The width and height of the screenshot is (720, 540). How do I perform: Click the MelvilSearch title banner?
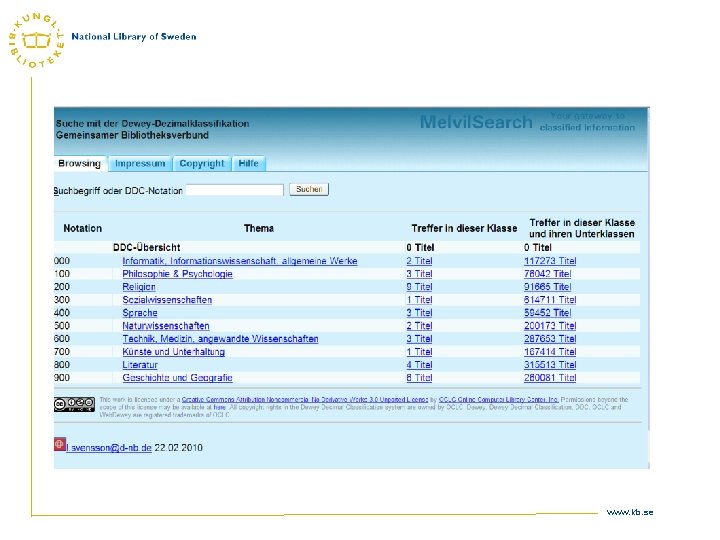476,122
